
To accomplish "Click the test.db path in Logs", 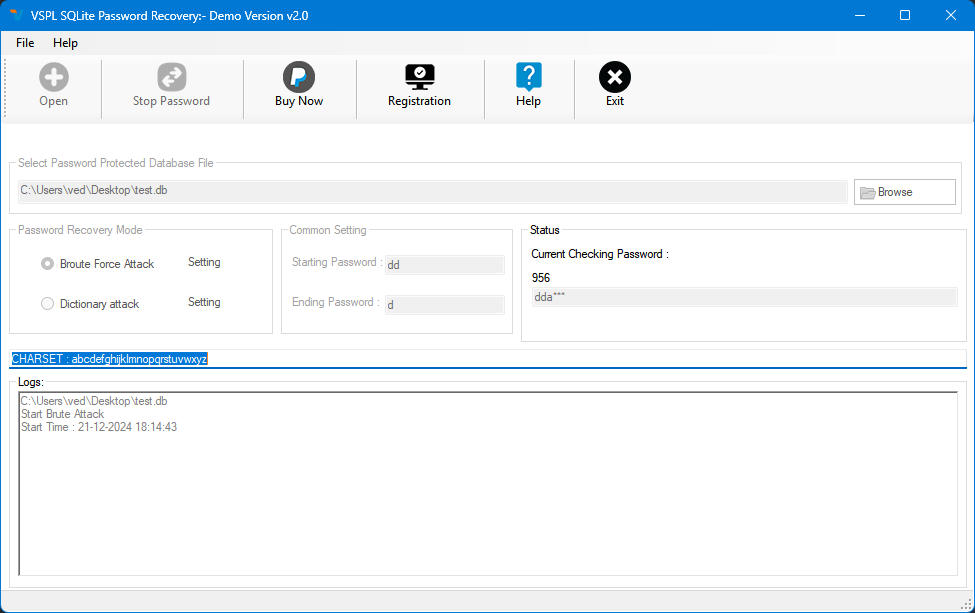I will 94,401.
